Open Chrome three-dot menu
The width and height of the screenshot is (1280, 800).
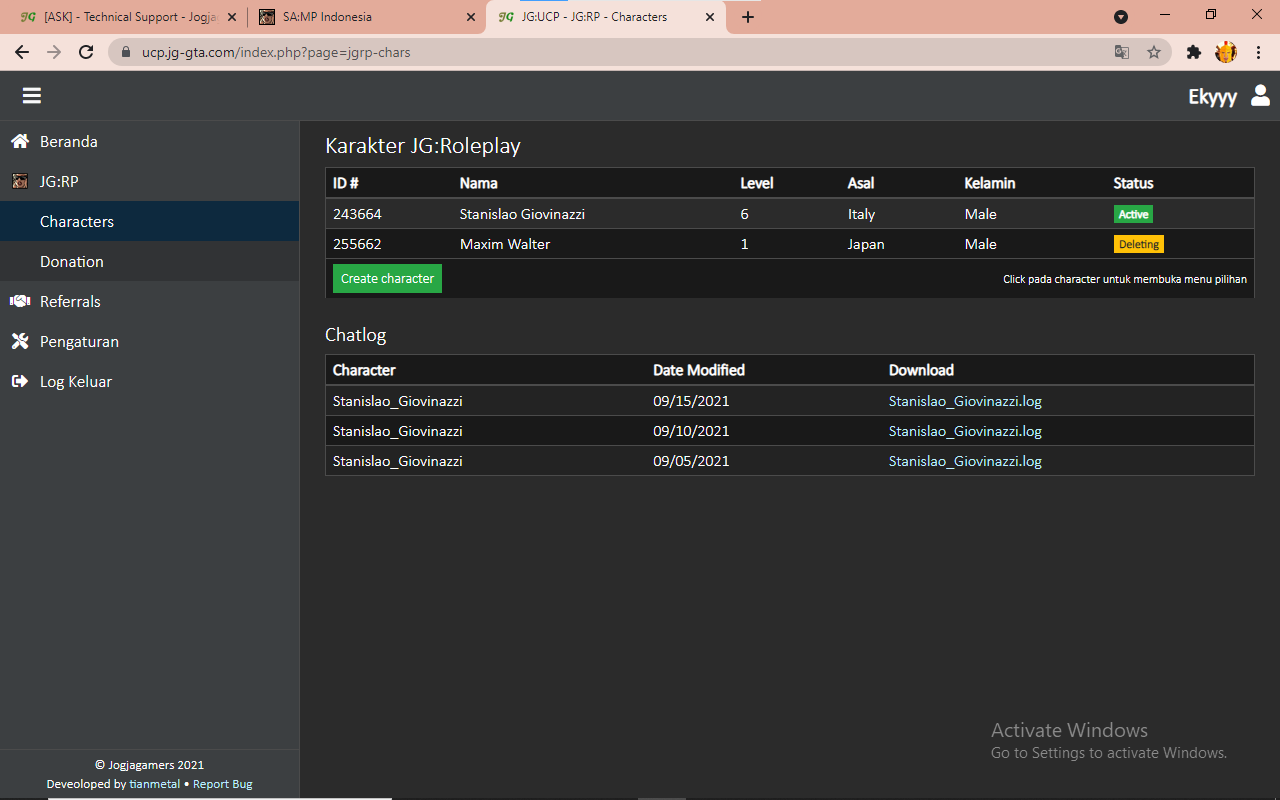click(x=1258, y=52)
